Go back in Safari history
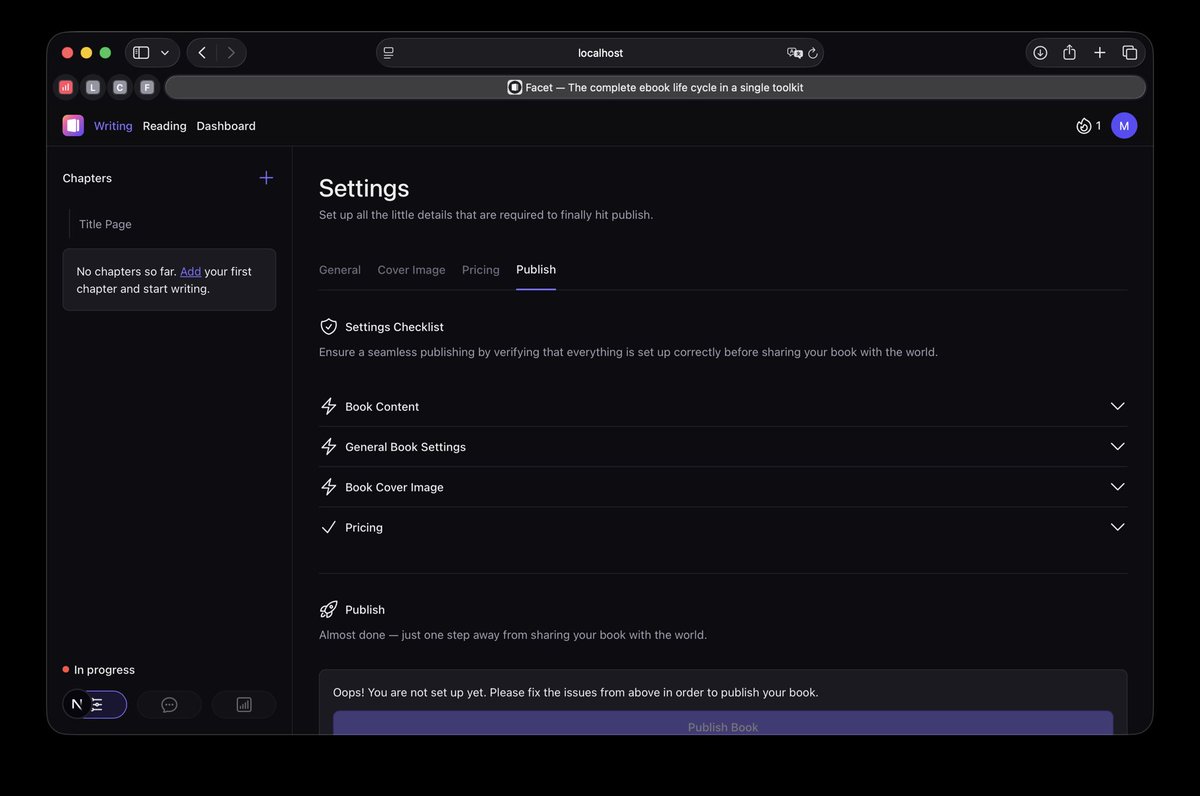This screenshot has width=1200, height=796. [x=202, y=53]
